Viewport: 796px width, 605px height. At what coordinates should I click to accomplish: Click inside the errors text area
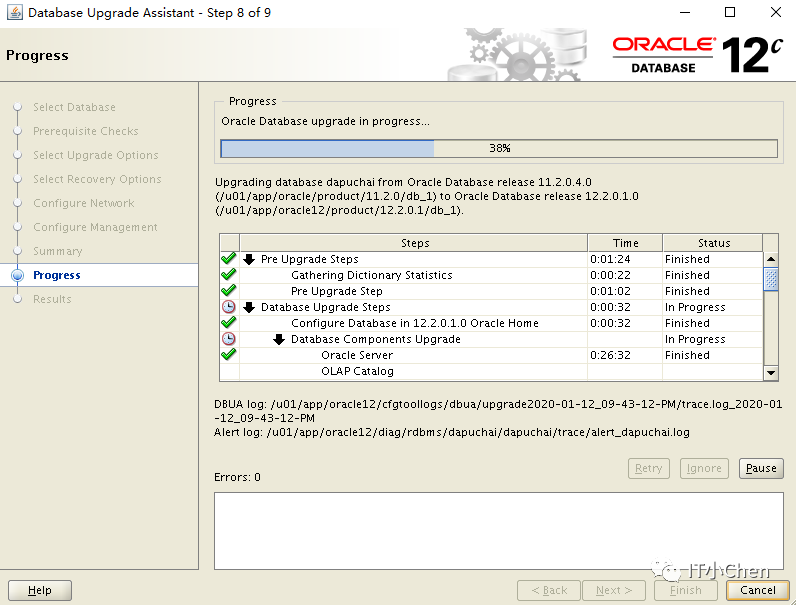[499, 531]
